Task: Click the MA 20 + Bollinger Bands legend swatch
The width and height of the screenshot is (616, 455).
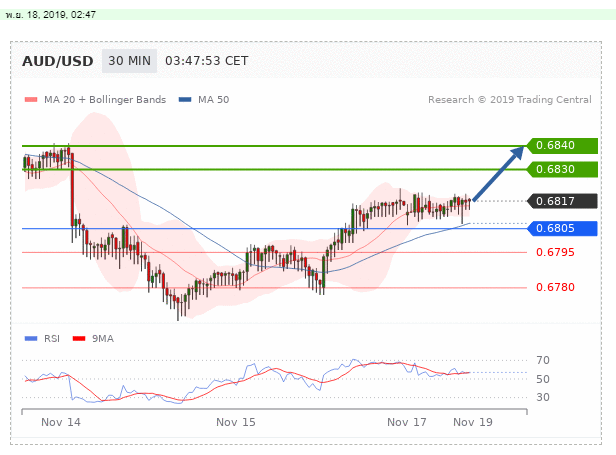Action: click(31, 100)
